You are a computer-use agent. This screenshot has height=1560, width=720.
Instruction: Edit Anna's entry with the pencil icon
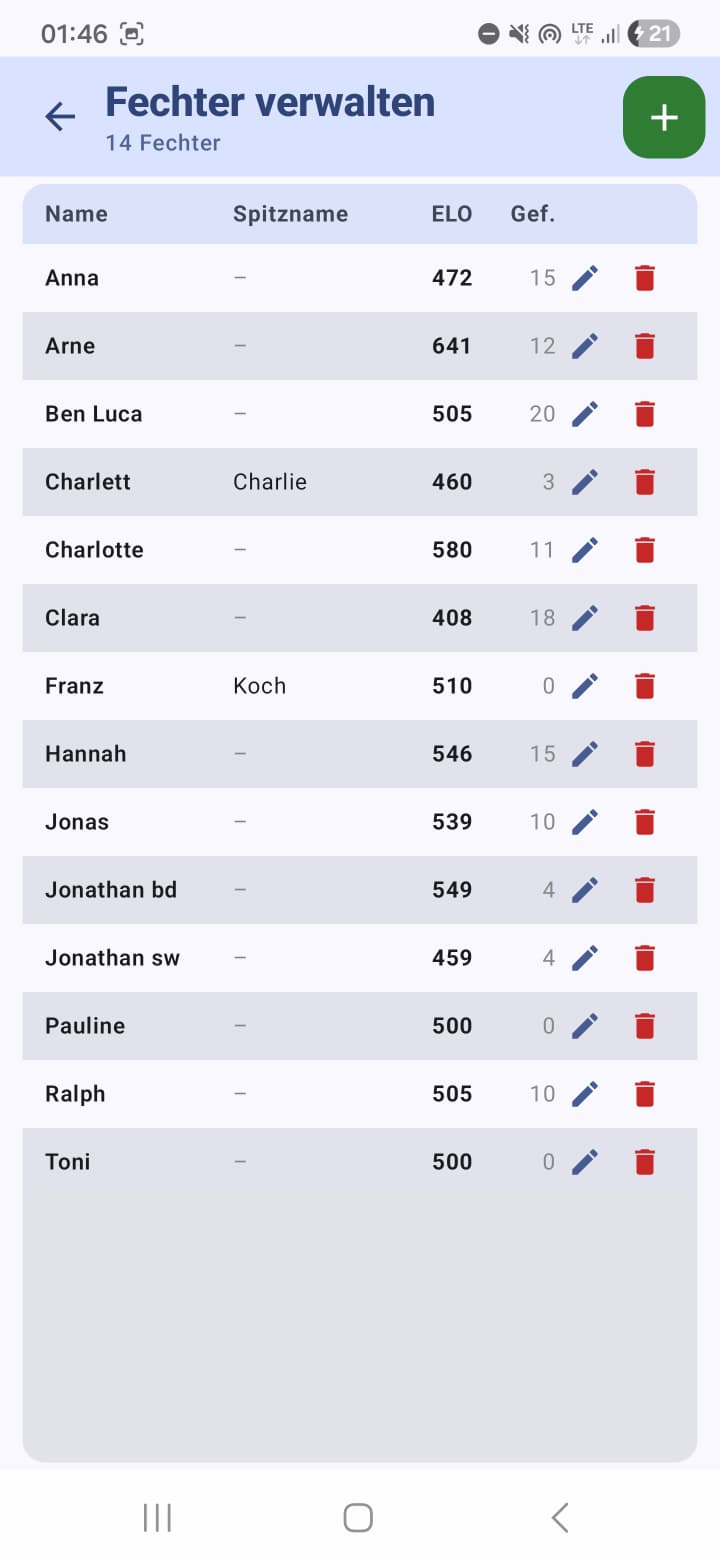pyautogui.click(x=585, y=278)
